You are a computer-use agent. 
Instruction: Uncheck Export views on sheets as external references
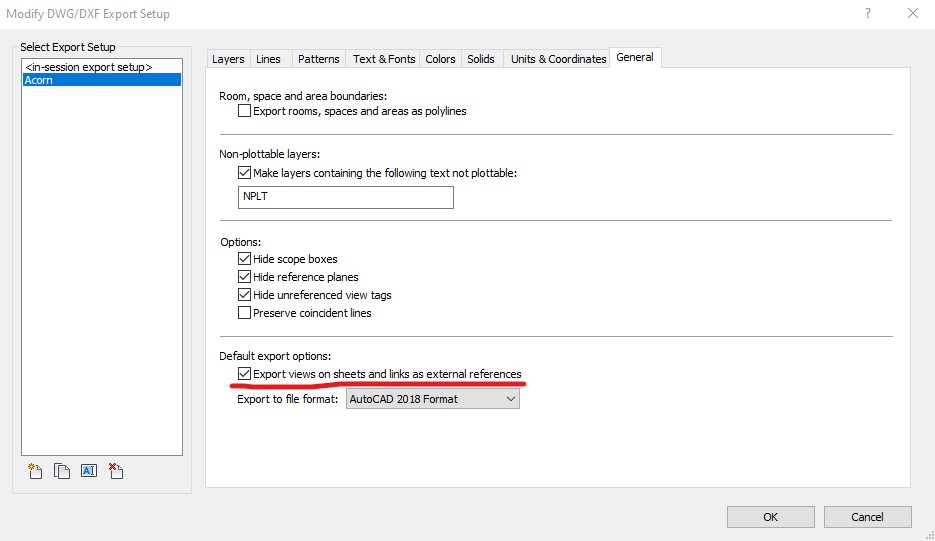coord(245,374)
